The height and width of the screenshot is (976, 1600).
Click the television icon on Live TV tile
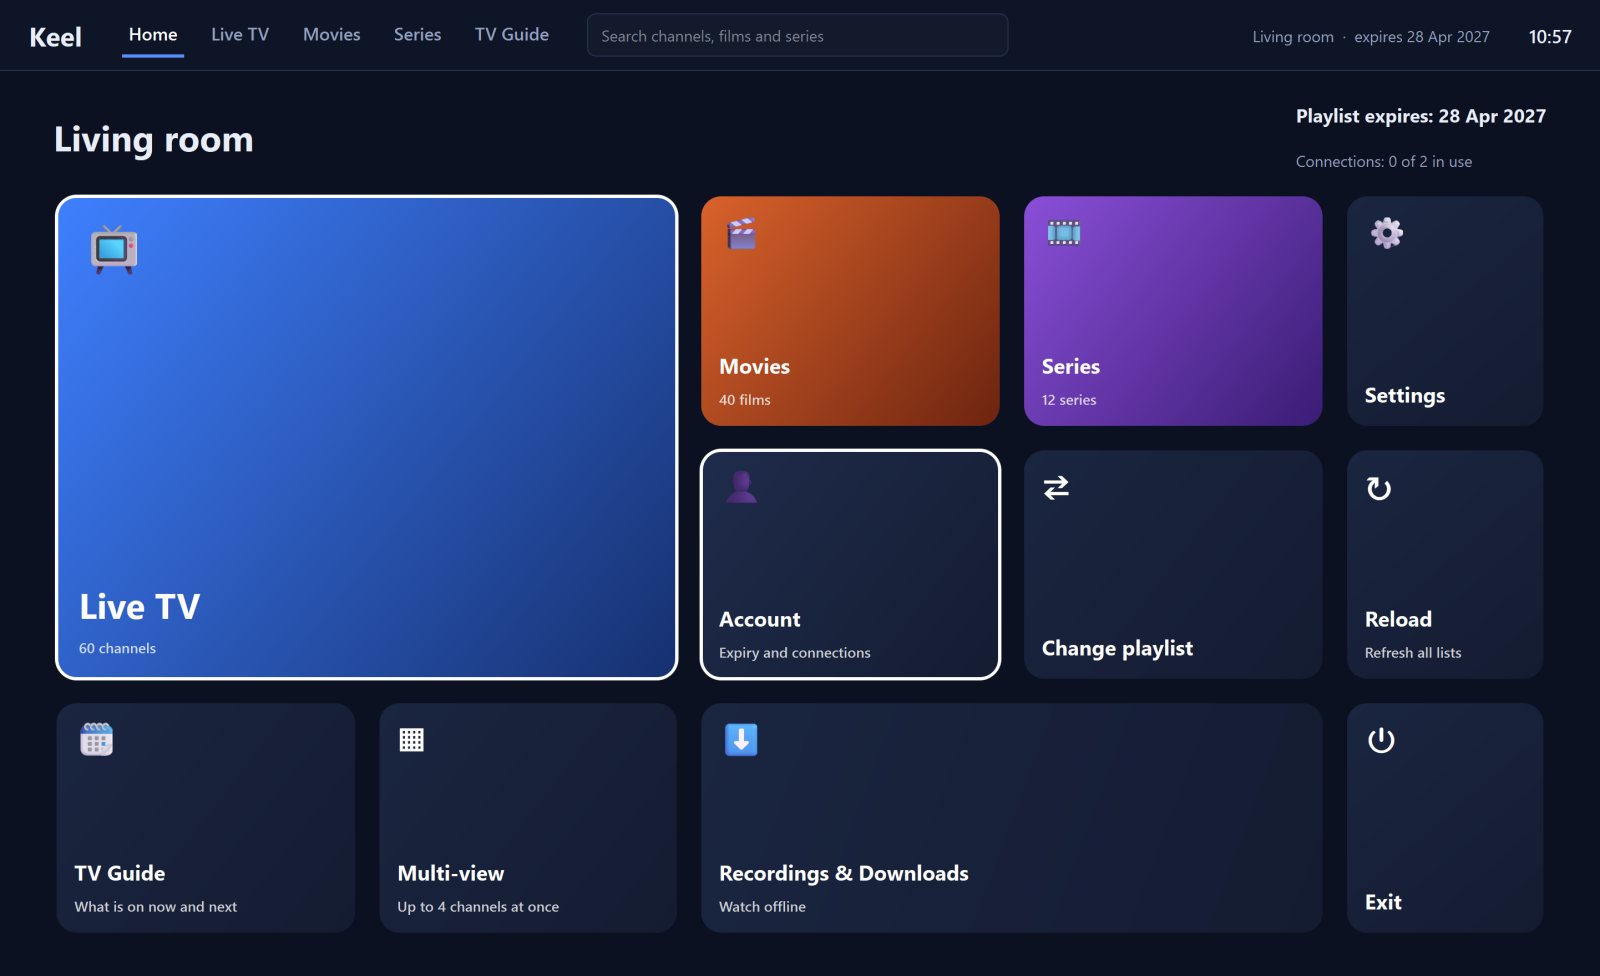click(x=114, y=249)
